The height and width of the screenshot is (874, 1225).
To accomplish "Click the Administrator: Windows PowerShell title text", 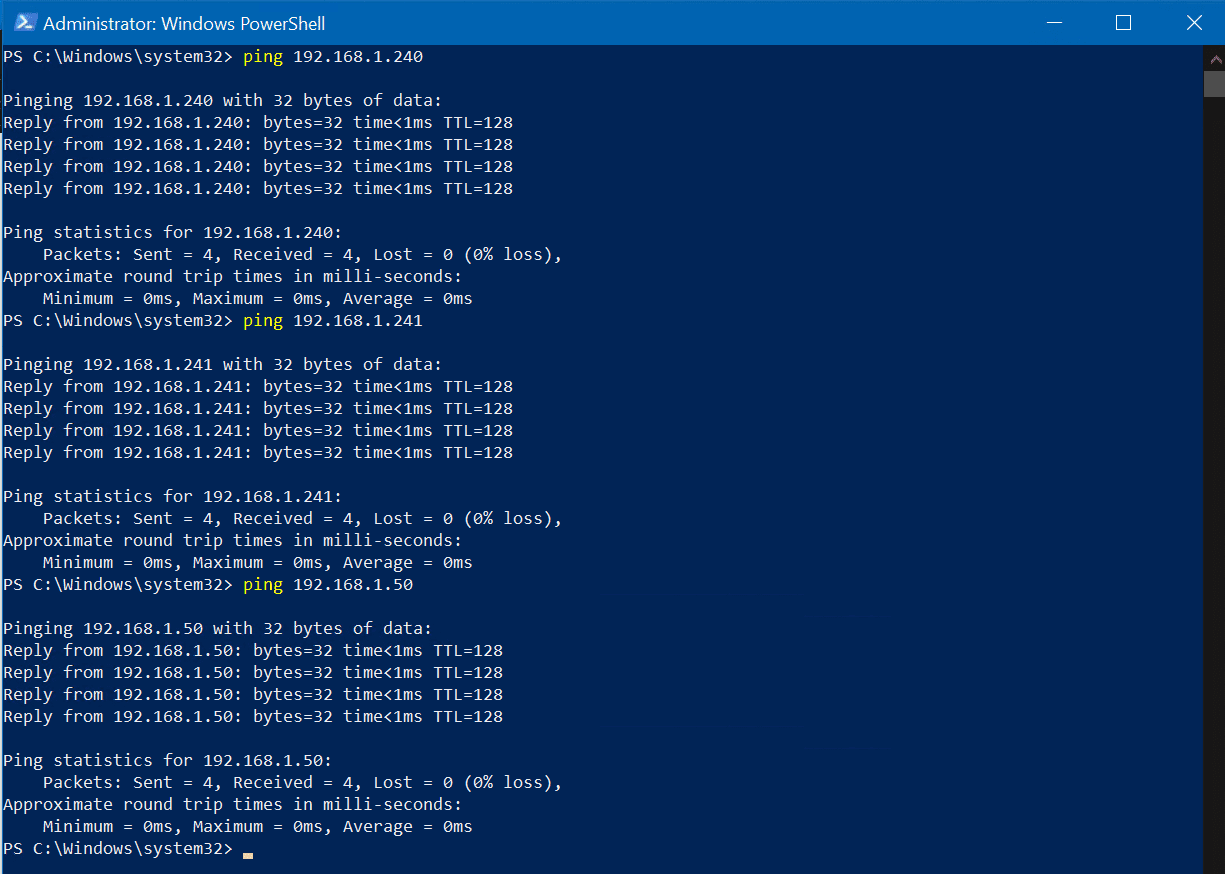I will pyautogui.click(x=183, y=22).
